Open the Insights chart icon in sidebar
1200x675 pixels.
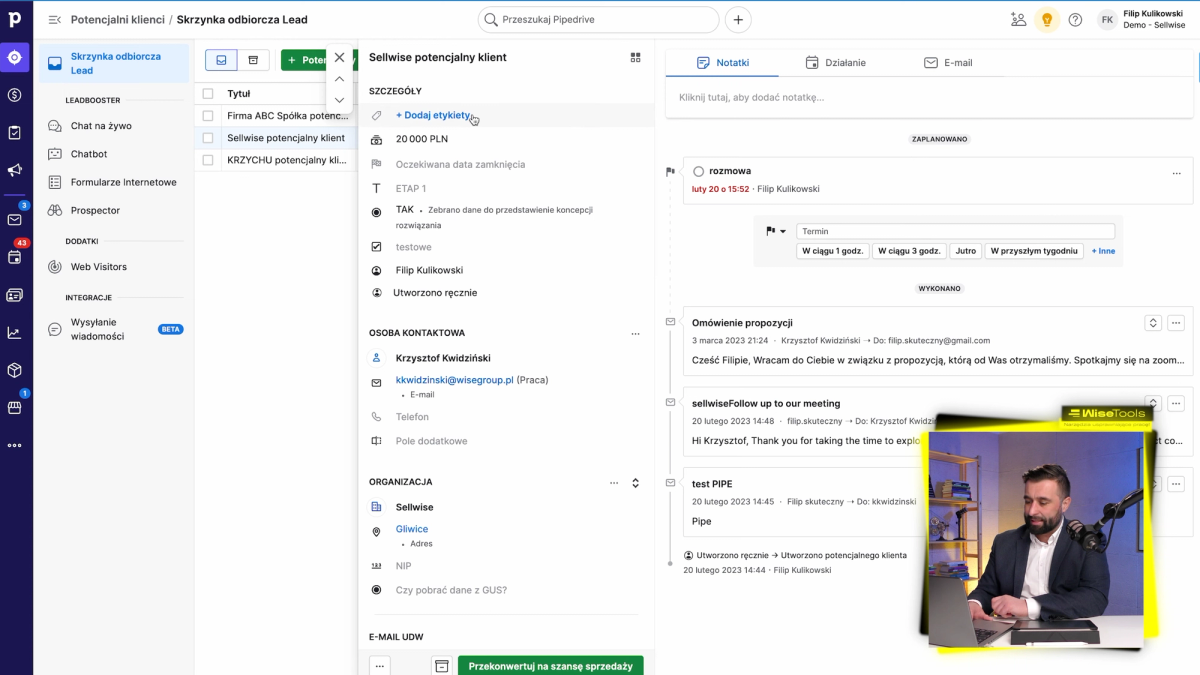[15, 333]
